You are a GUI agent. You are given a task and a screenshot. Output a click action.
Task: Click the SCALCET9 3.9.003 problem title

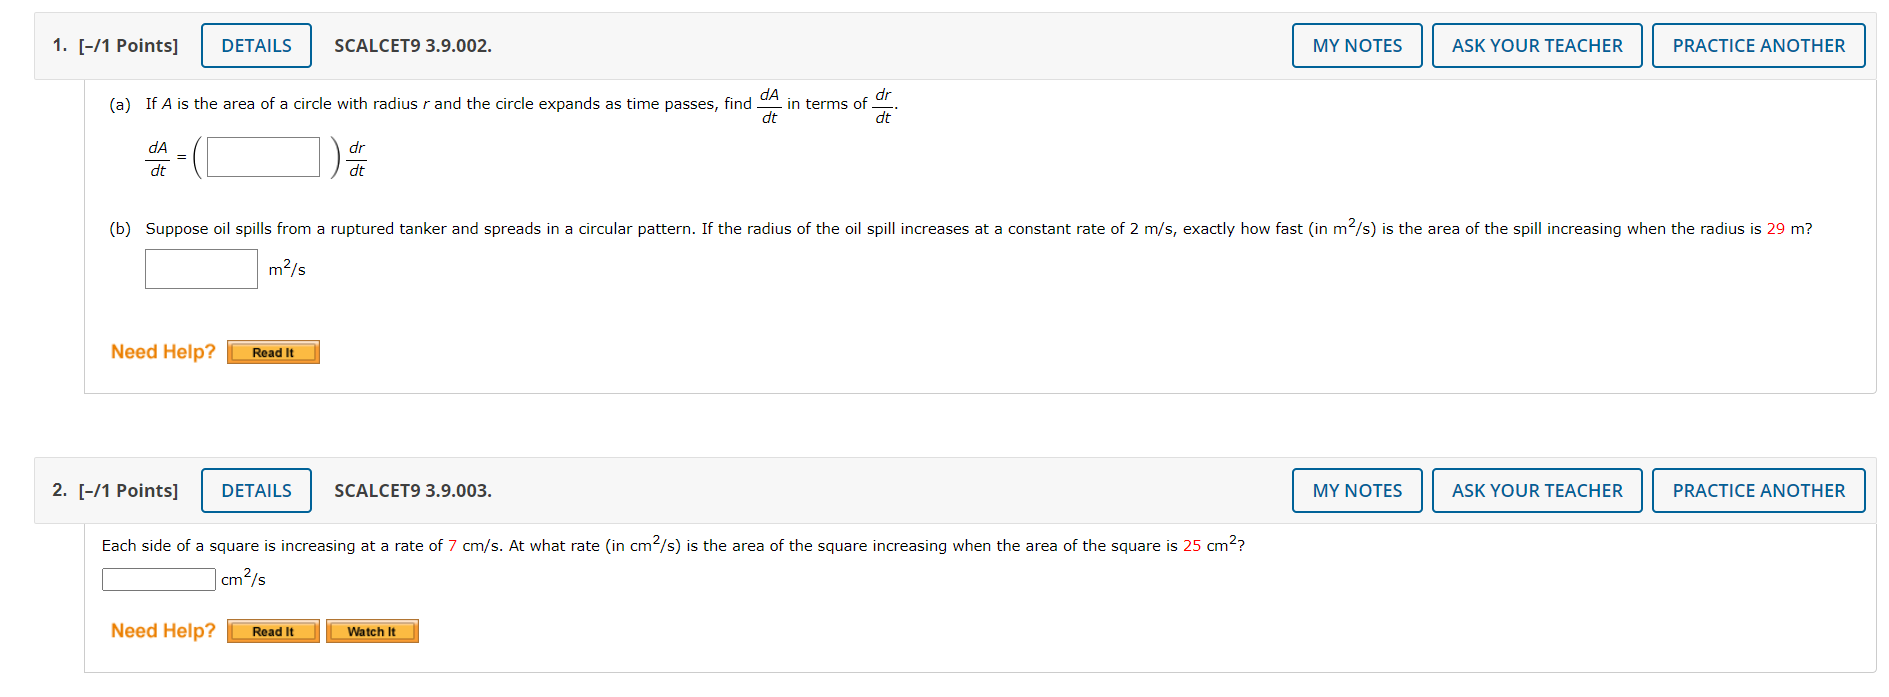(x=412, y=490)
